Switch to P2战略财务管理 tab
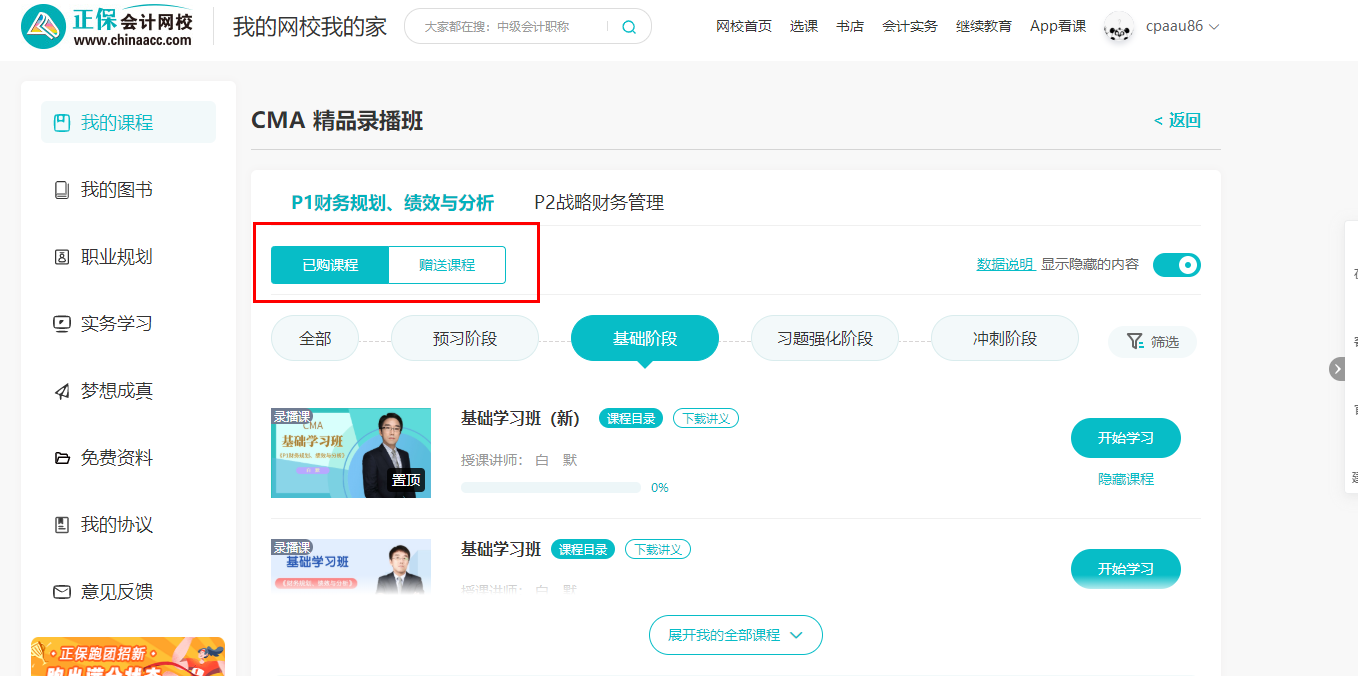This screenshot has height=676, width=1358. pyautogui.click(x=599, y=203)
